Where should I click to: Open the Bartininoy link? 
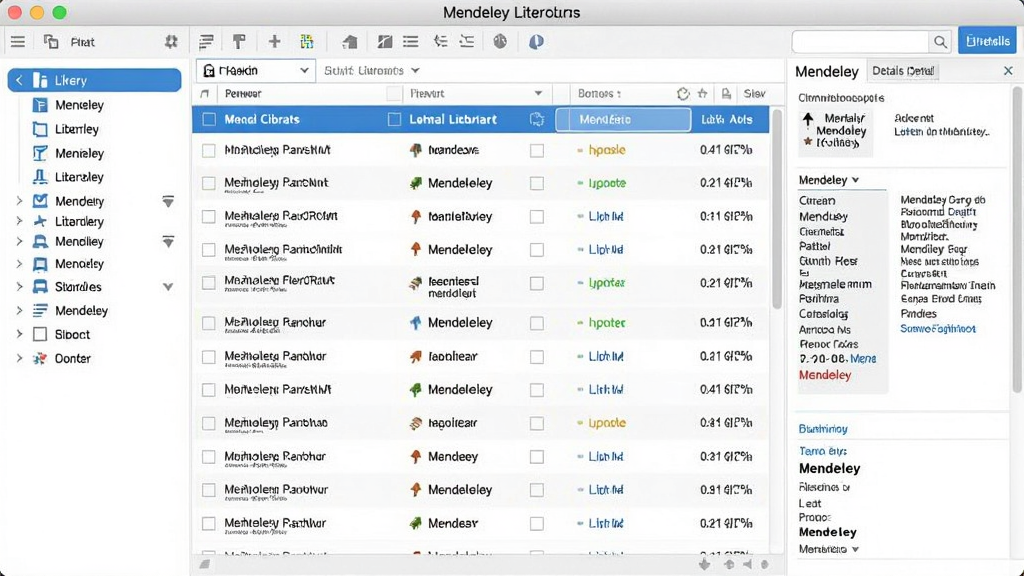tap(823, 429)
